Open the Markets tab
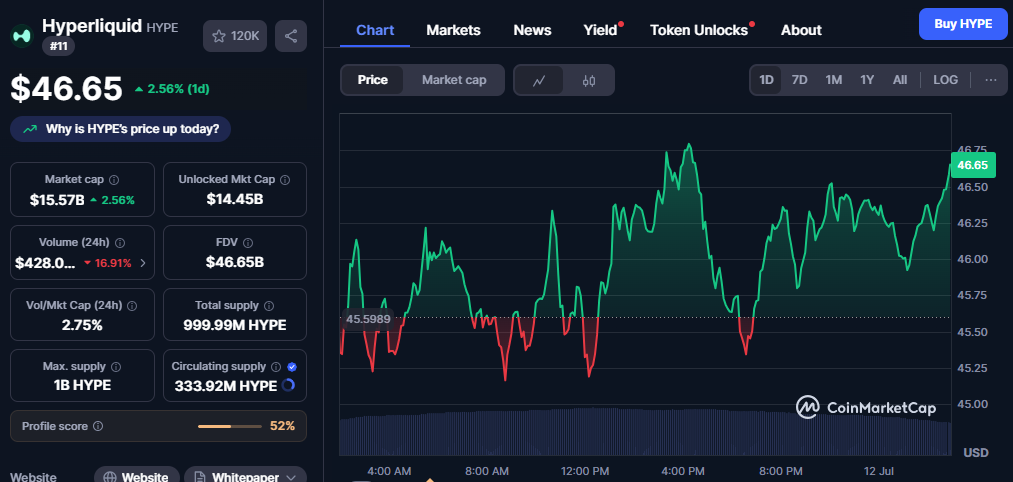 click(x=454, y=30)
